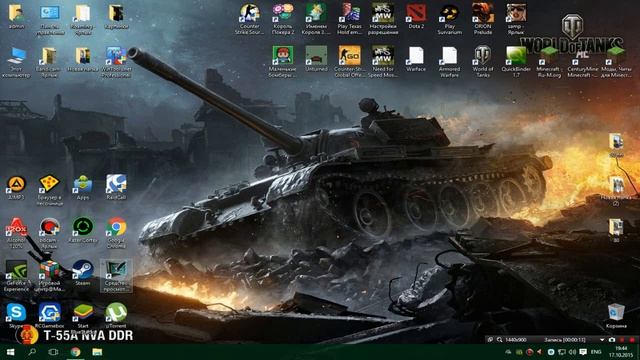Launch Play Texas Hold'em shortcut
Image resolution: width=640 pixels, height=360 pixels.
349,19
